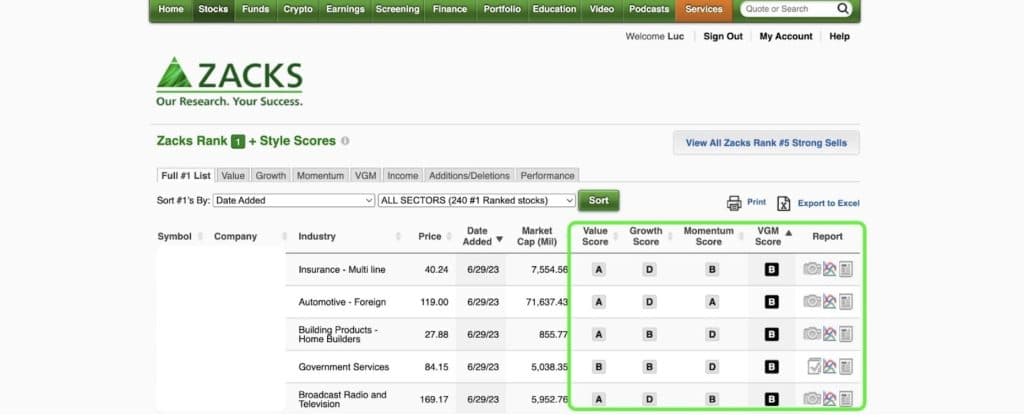Open checkmark report icon in Government Services row
1024x417 pixels.
(x=814, y=366)
